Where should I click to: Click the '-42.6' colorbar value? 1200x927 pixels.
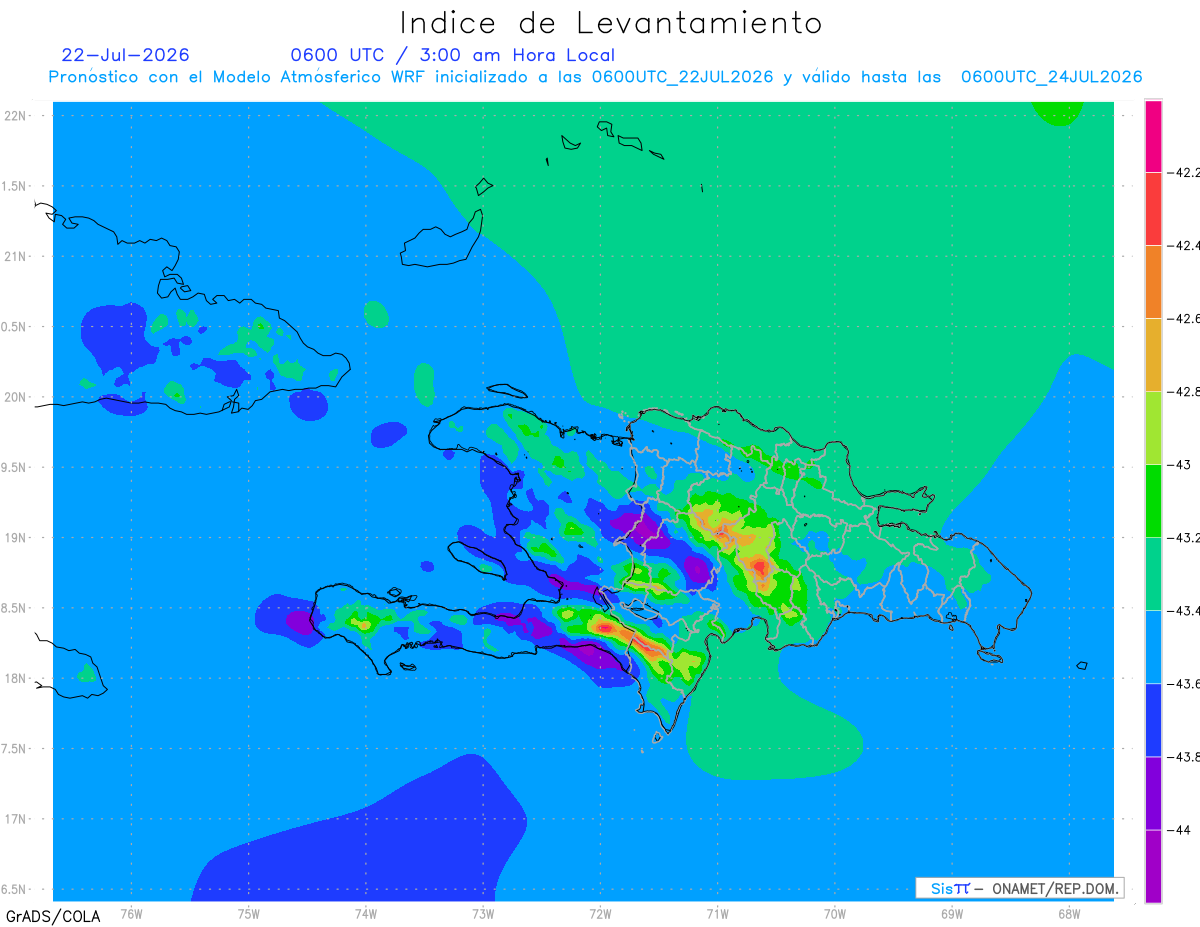click(1185, 318)
